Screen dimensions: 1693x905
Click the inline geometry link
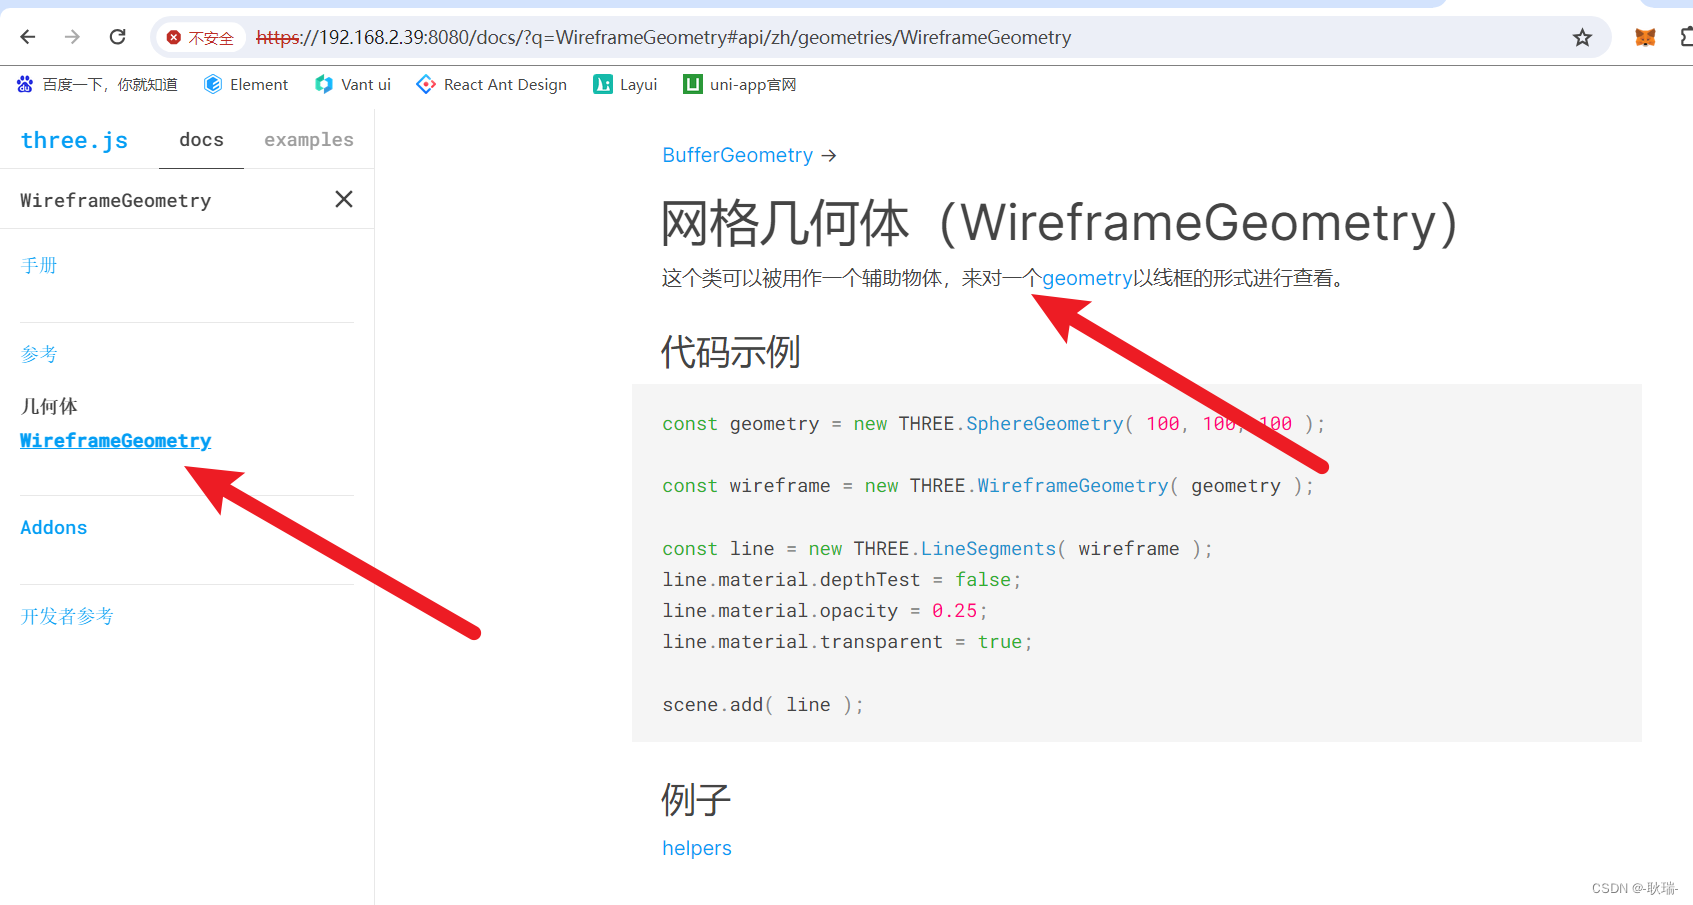click(1086, 278)
